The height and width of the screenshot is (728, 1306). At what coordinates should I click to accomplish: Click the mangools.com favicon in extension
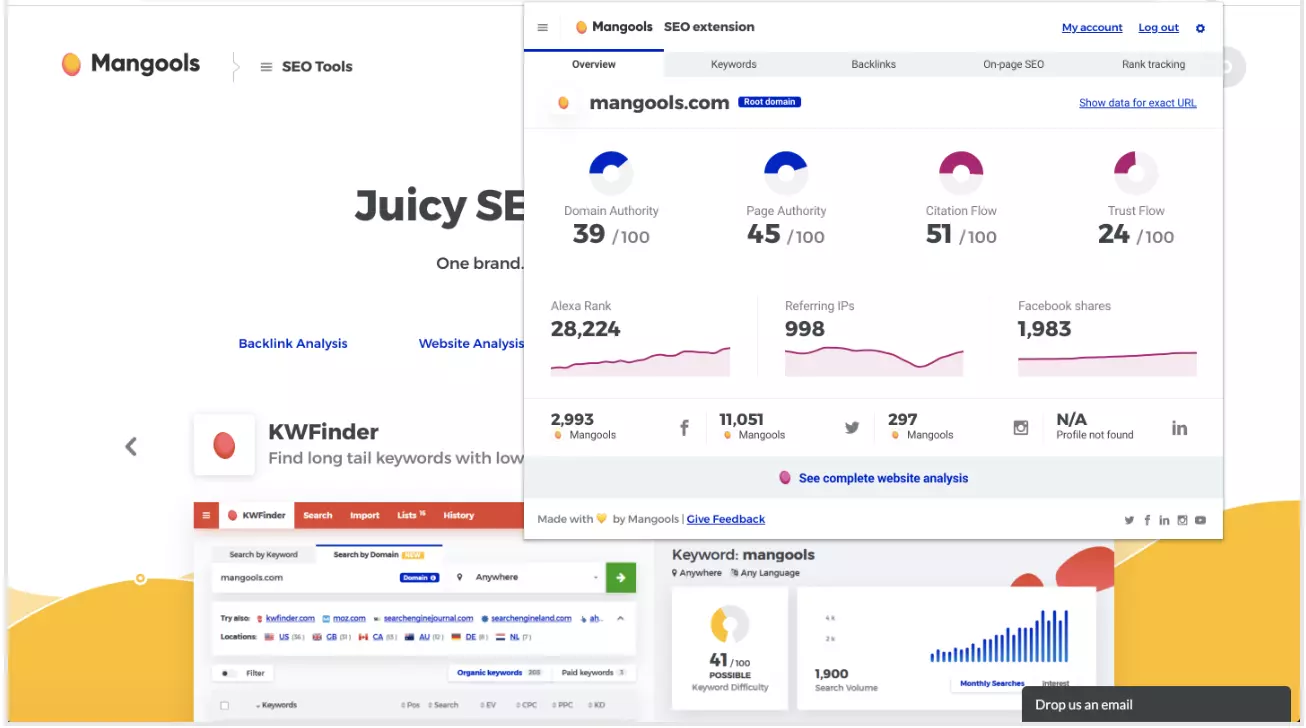pos(563,102)
